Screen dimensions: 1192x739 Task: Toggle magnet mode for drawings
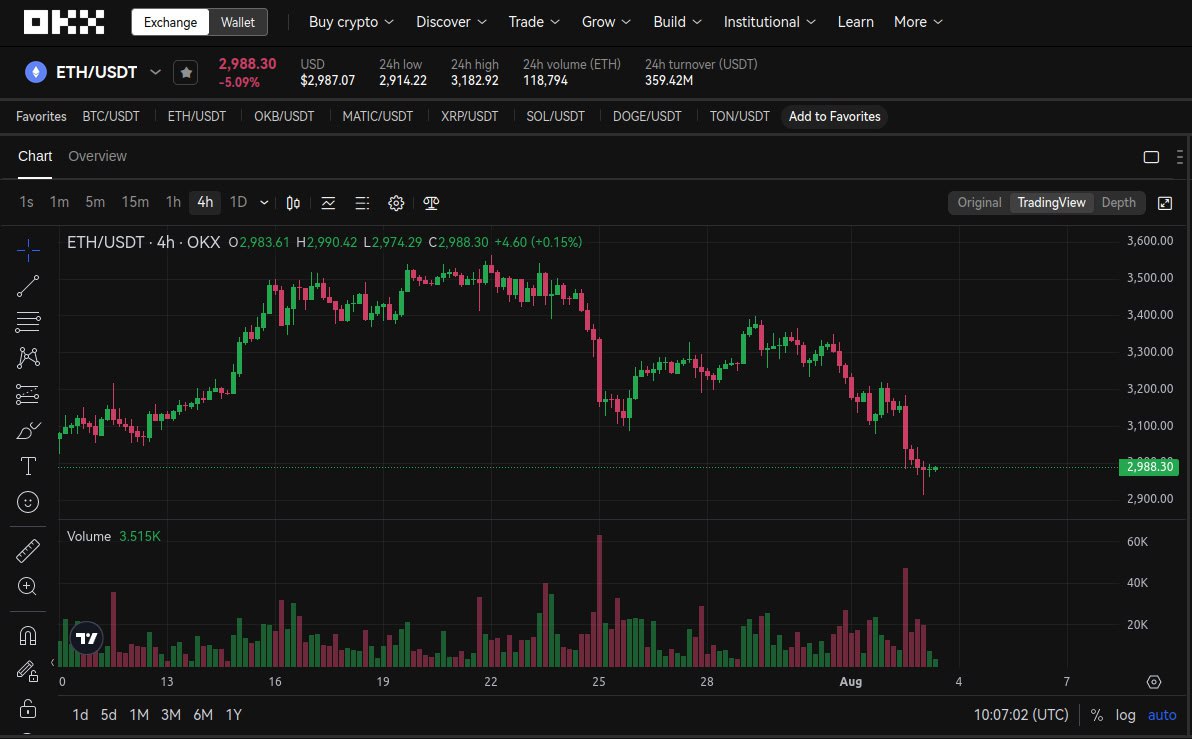(28, 635)
